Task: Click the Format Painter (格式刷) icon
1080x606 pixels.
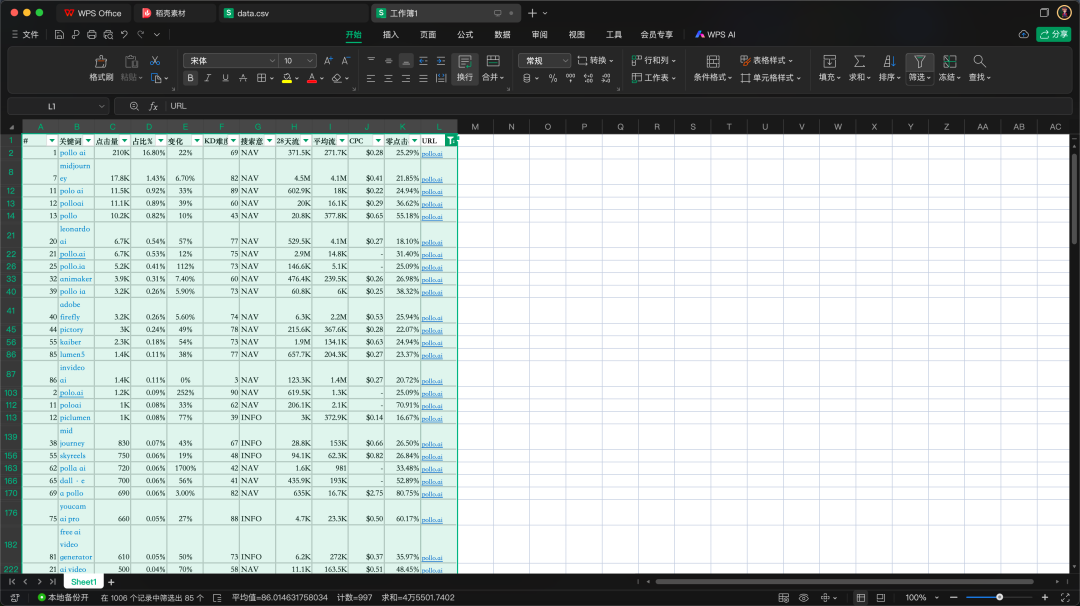Action: [x=101, y=62]
